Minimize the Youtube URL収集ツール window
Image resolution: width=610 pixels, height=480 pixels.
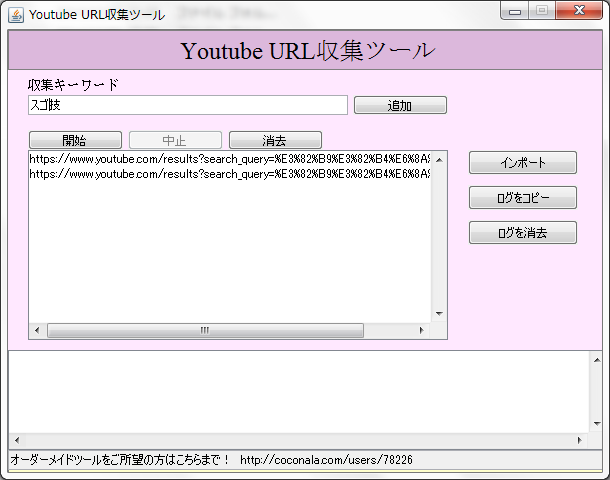(515, 11)
